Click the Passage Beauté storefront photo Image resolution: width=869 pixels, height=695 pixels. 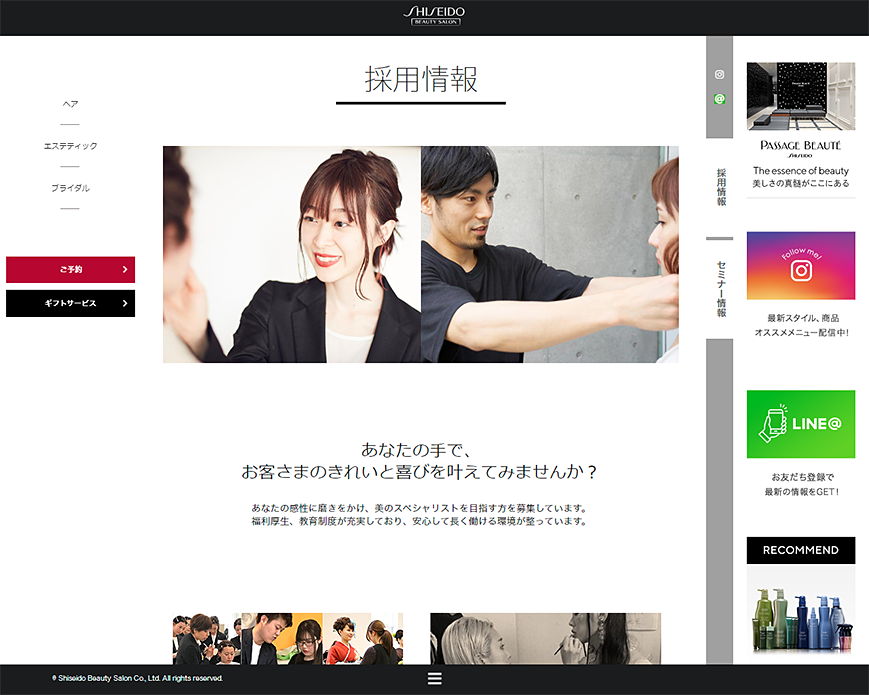(x=800, y=96)
